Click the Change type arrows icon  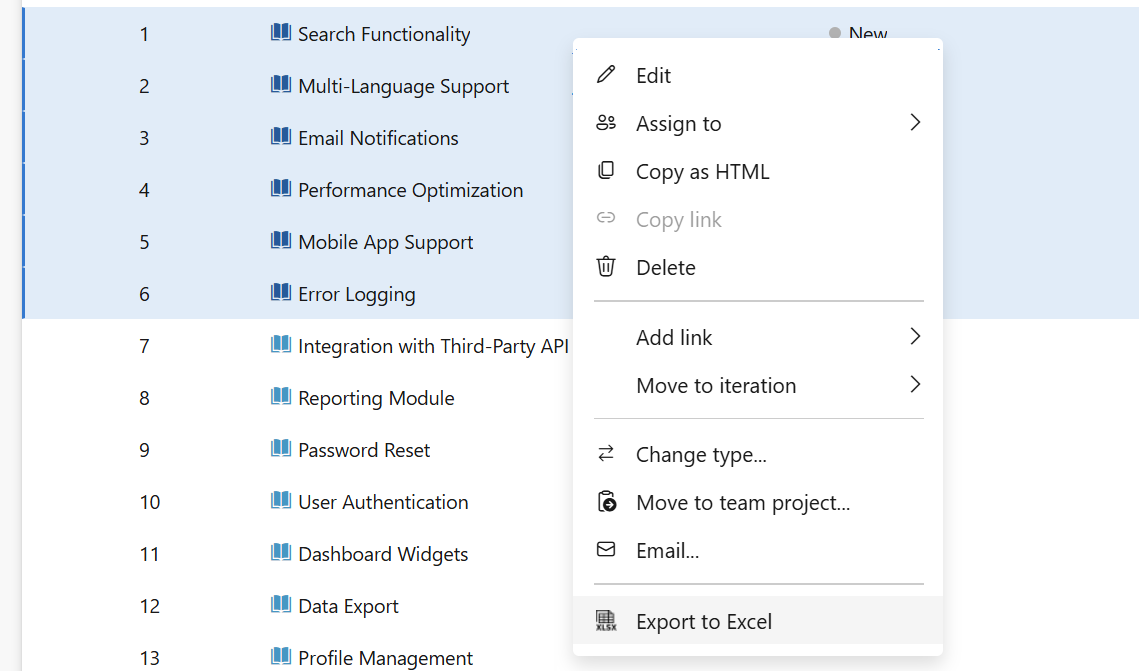pos(606,454)
